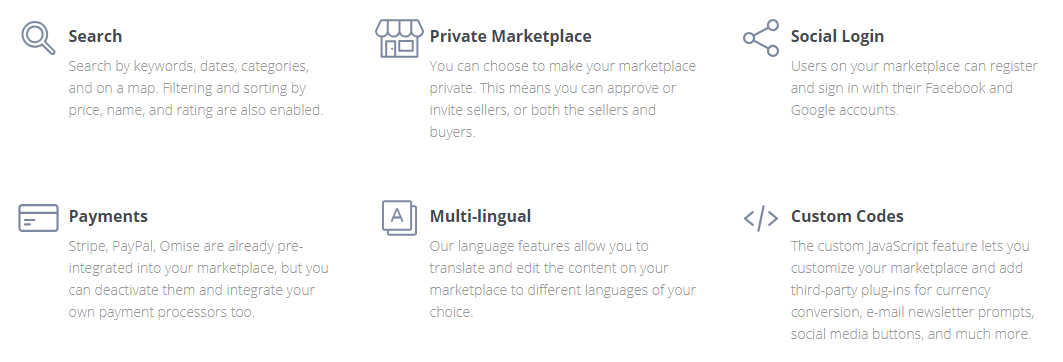Screen dimensions: 1063x362
Task: Select the Custom Codes heading
Action: [x=847, y=216]
